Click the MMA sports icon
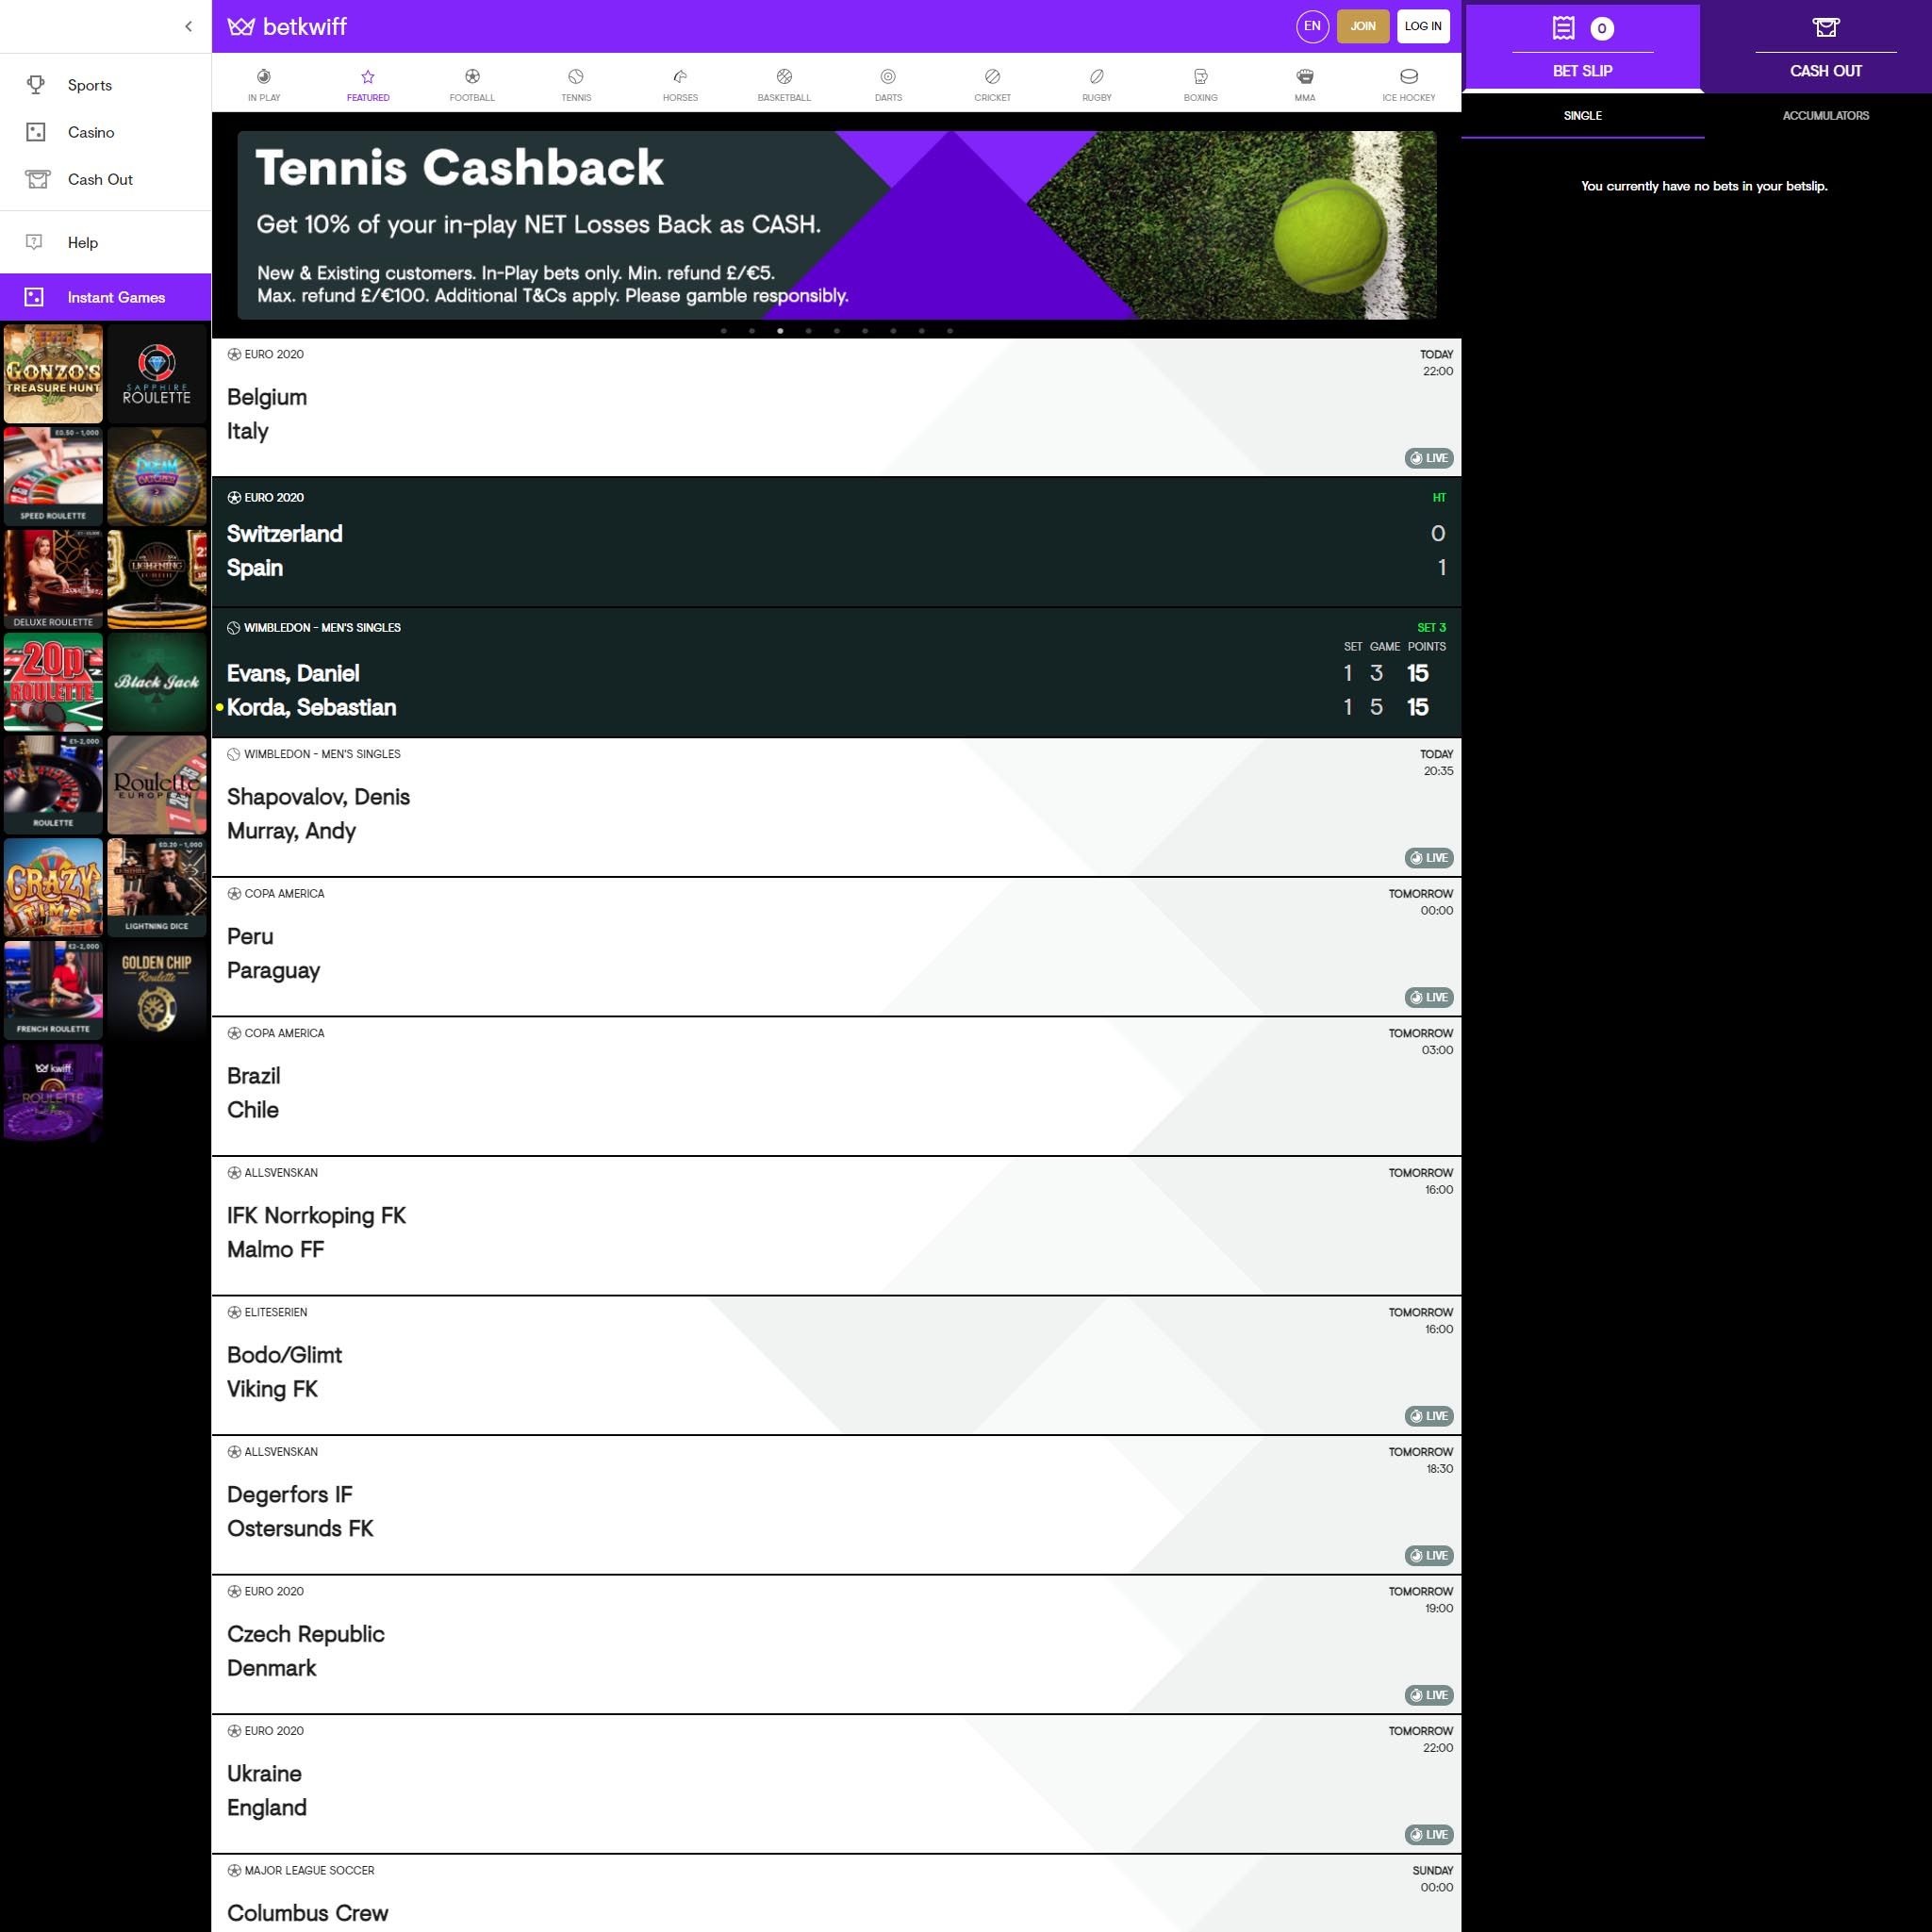 tap(1304, 83)
